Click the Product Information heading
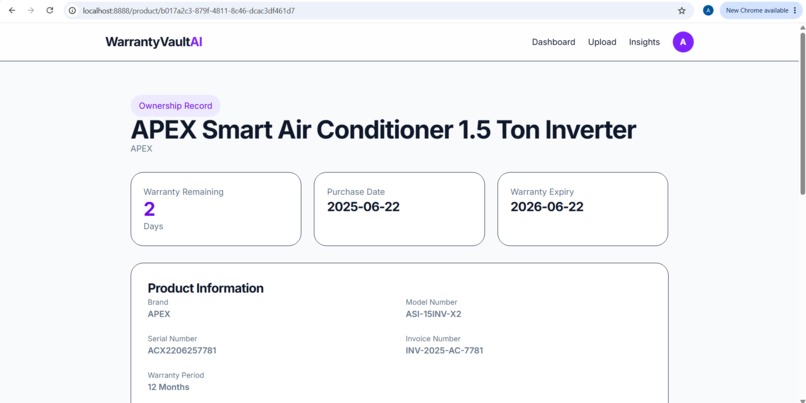 tap(206, 288)
